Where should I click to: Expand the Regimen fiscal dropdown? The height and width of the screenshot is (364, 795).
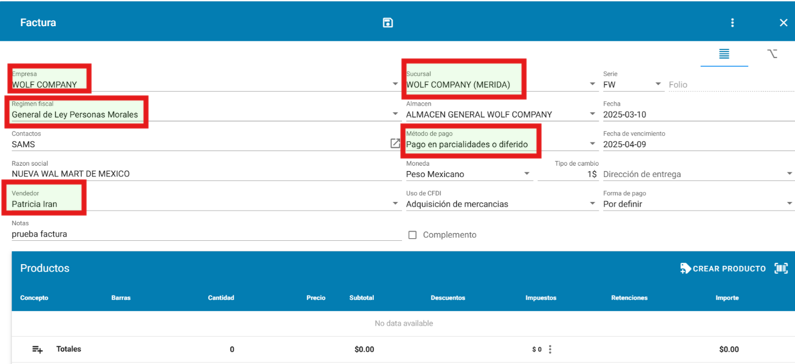coord(395,114)
